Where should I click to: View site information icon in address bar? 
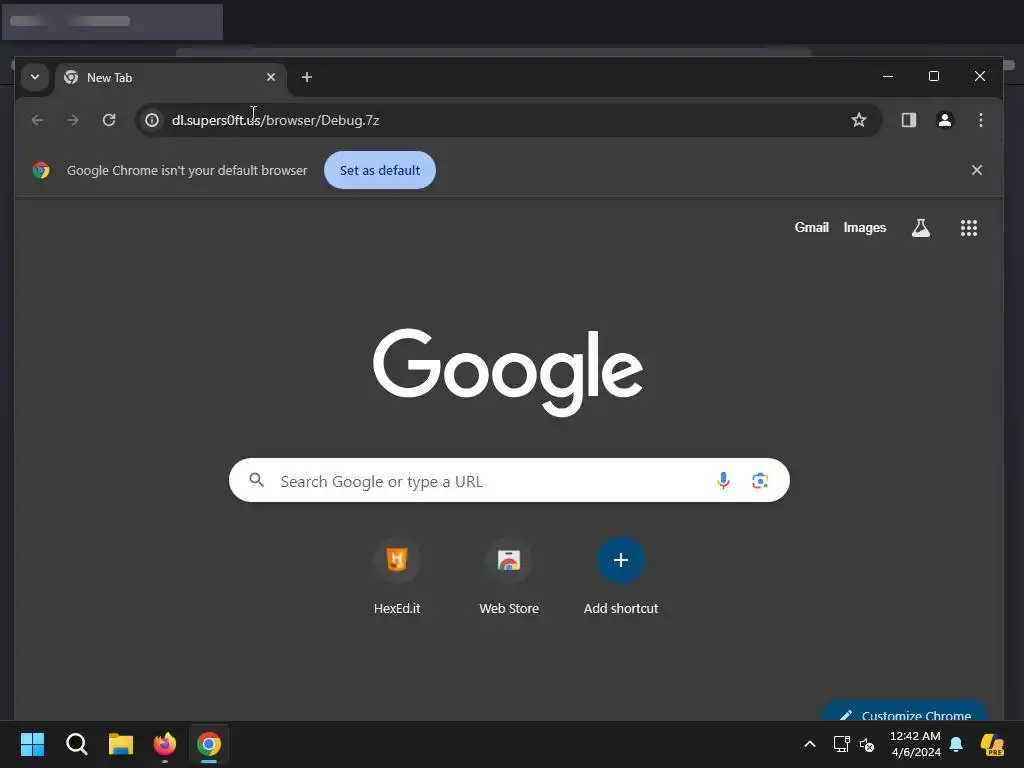152,120
